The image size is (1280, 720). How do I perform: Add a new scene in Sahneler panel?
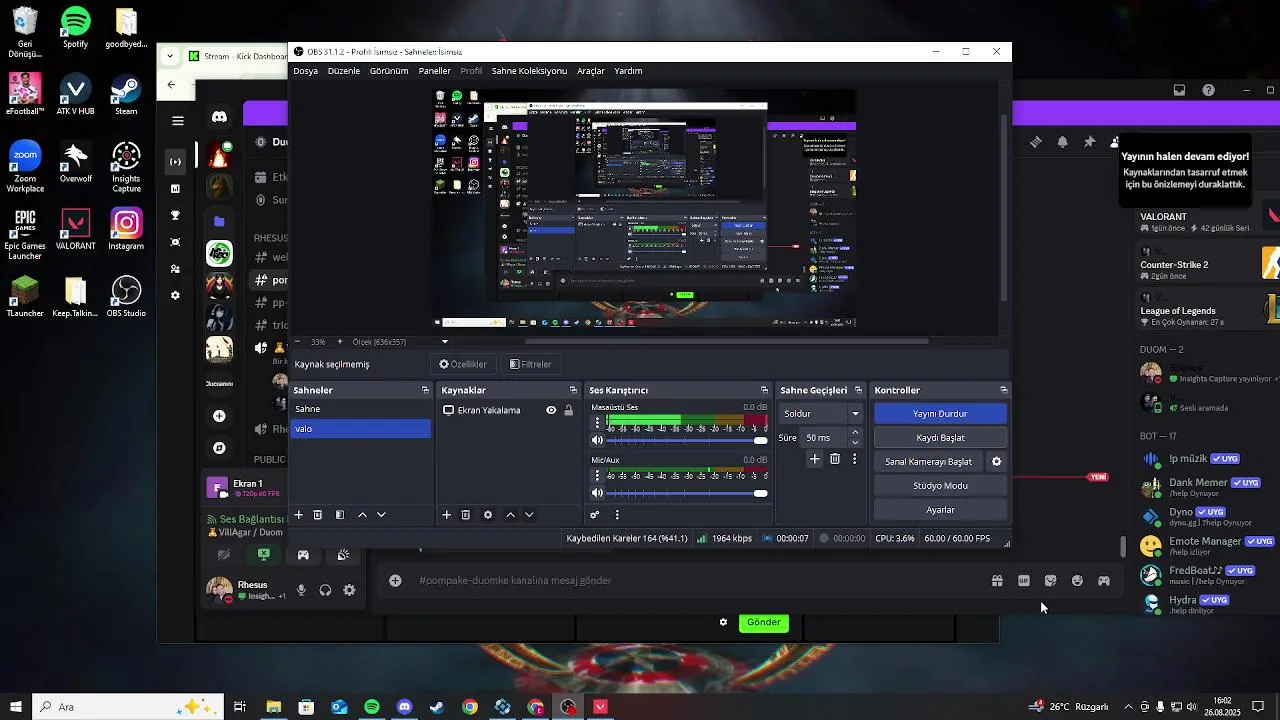coord(298,515)
